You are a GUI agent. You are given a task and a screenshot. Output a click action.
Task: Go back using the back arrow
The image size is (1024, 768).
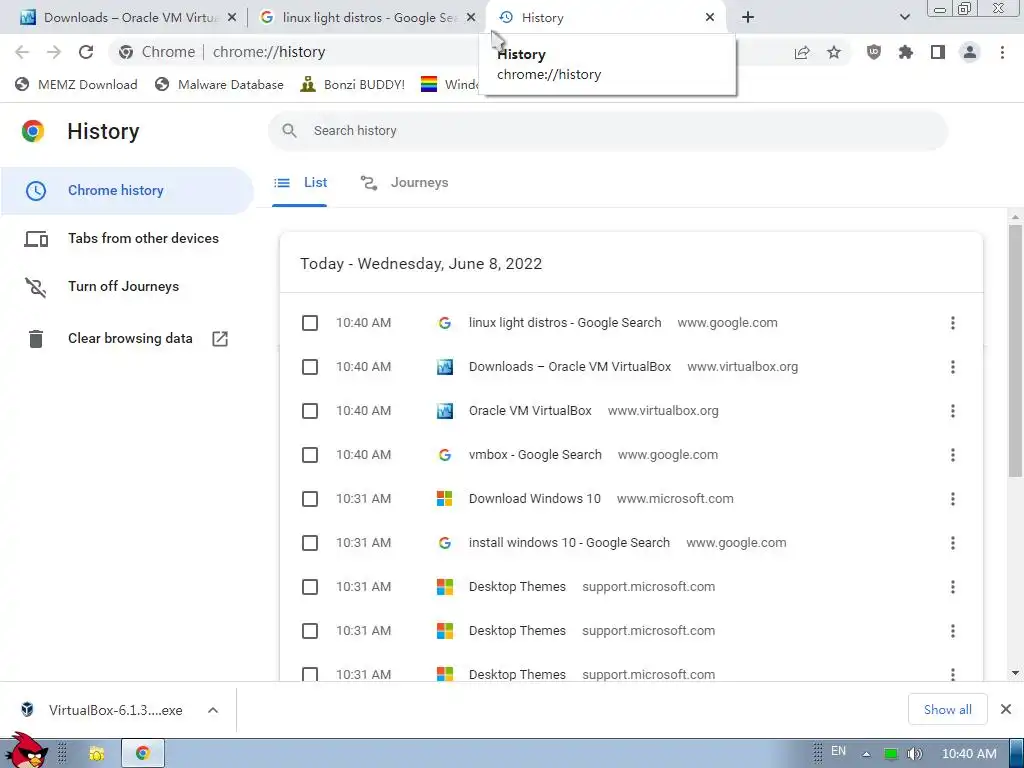22,52
